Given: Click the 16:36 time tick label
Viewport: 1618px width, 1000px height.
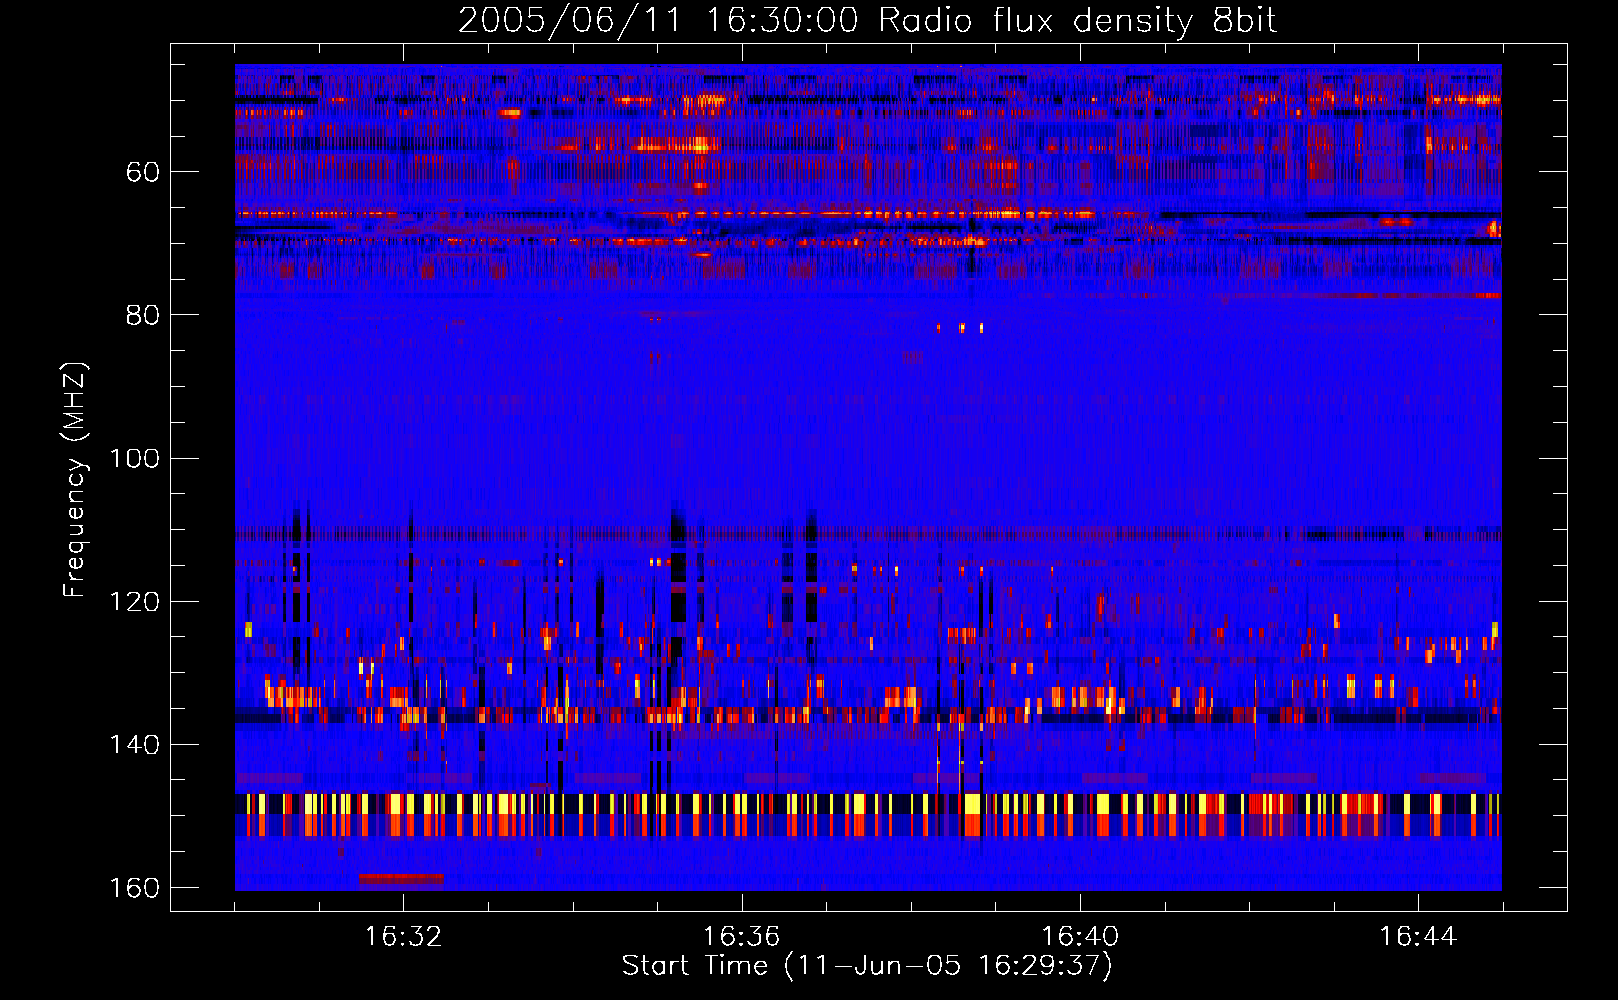Looking at the screenshot, I should coord(741,937).
